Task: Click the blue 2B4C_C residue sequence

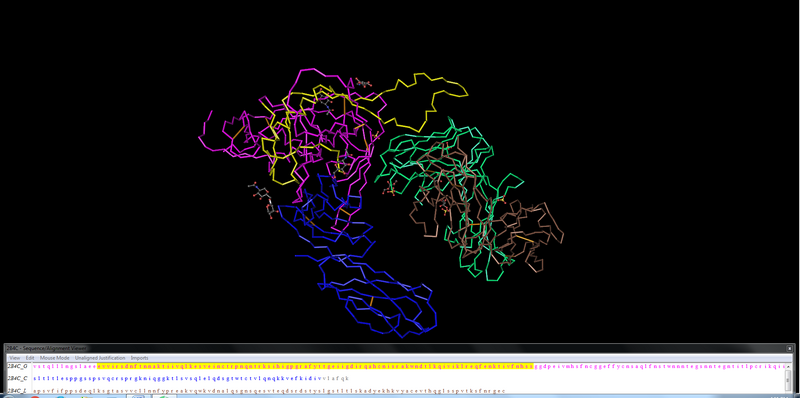Action: point(177,379)
